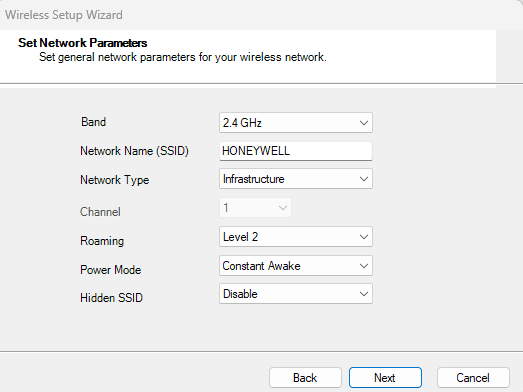Click the Channel label
The width and height of the screenshot is (523, 392).
pos(100,212)
